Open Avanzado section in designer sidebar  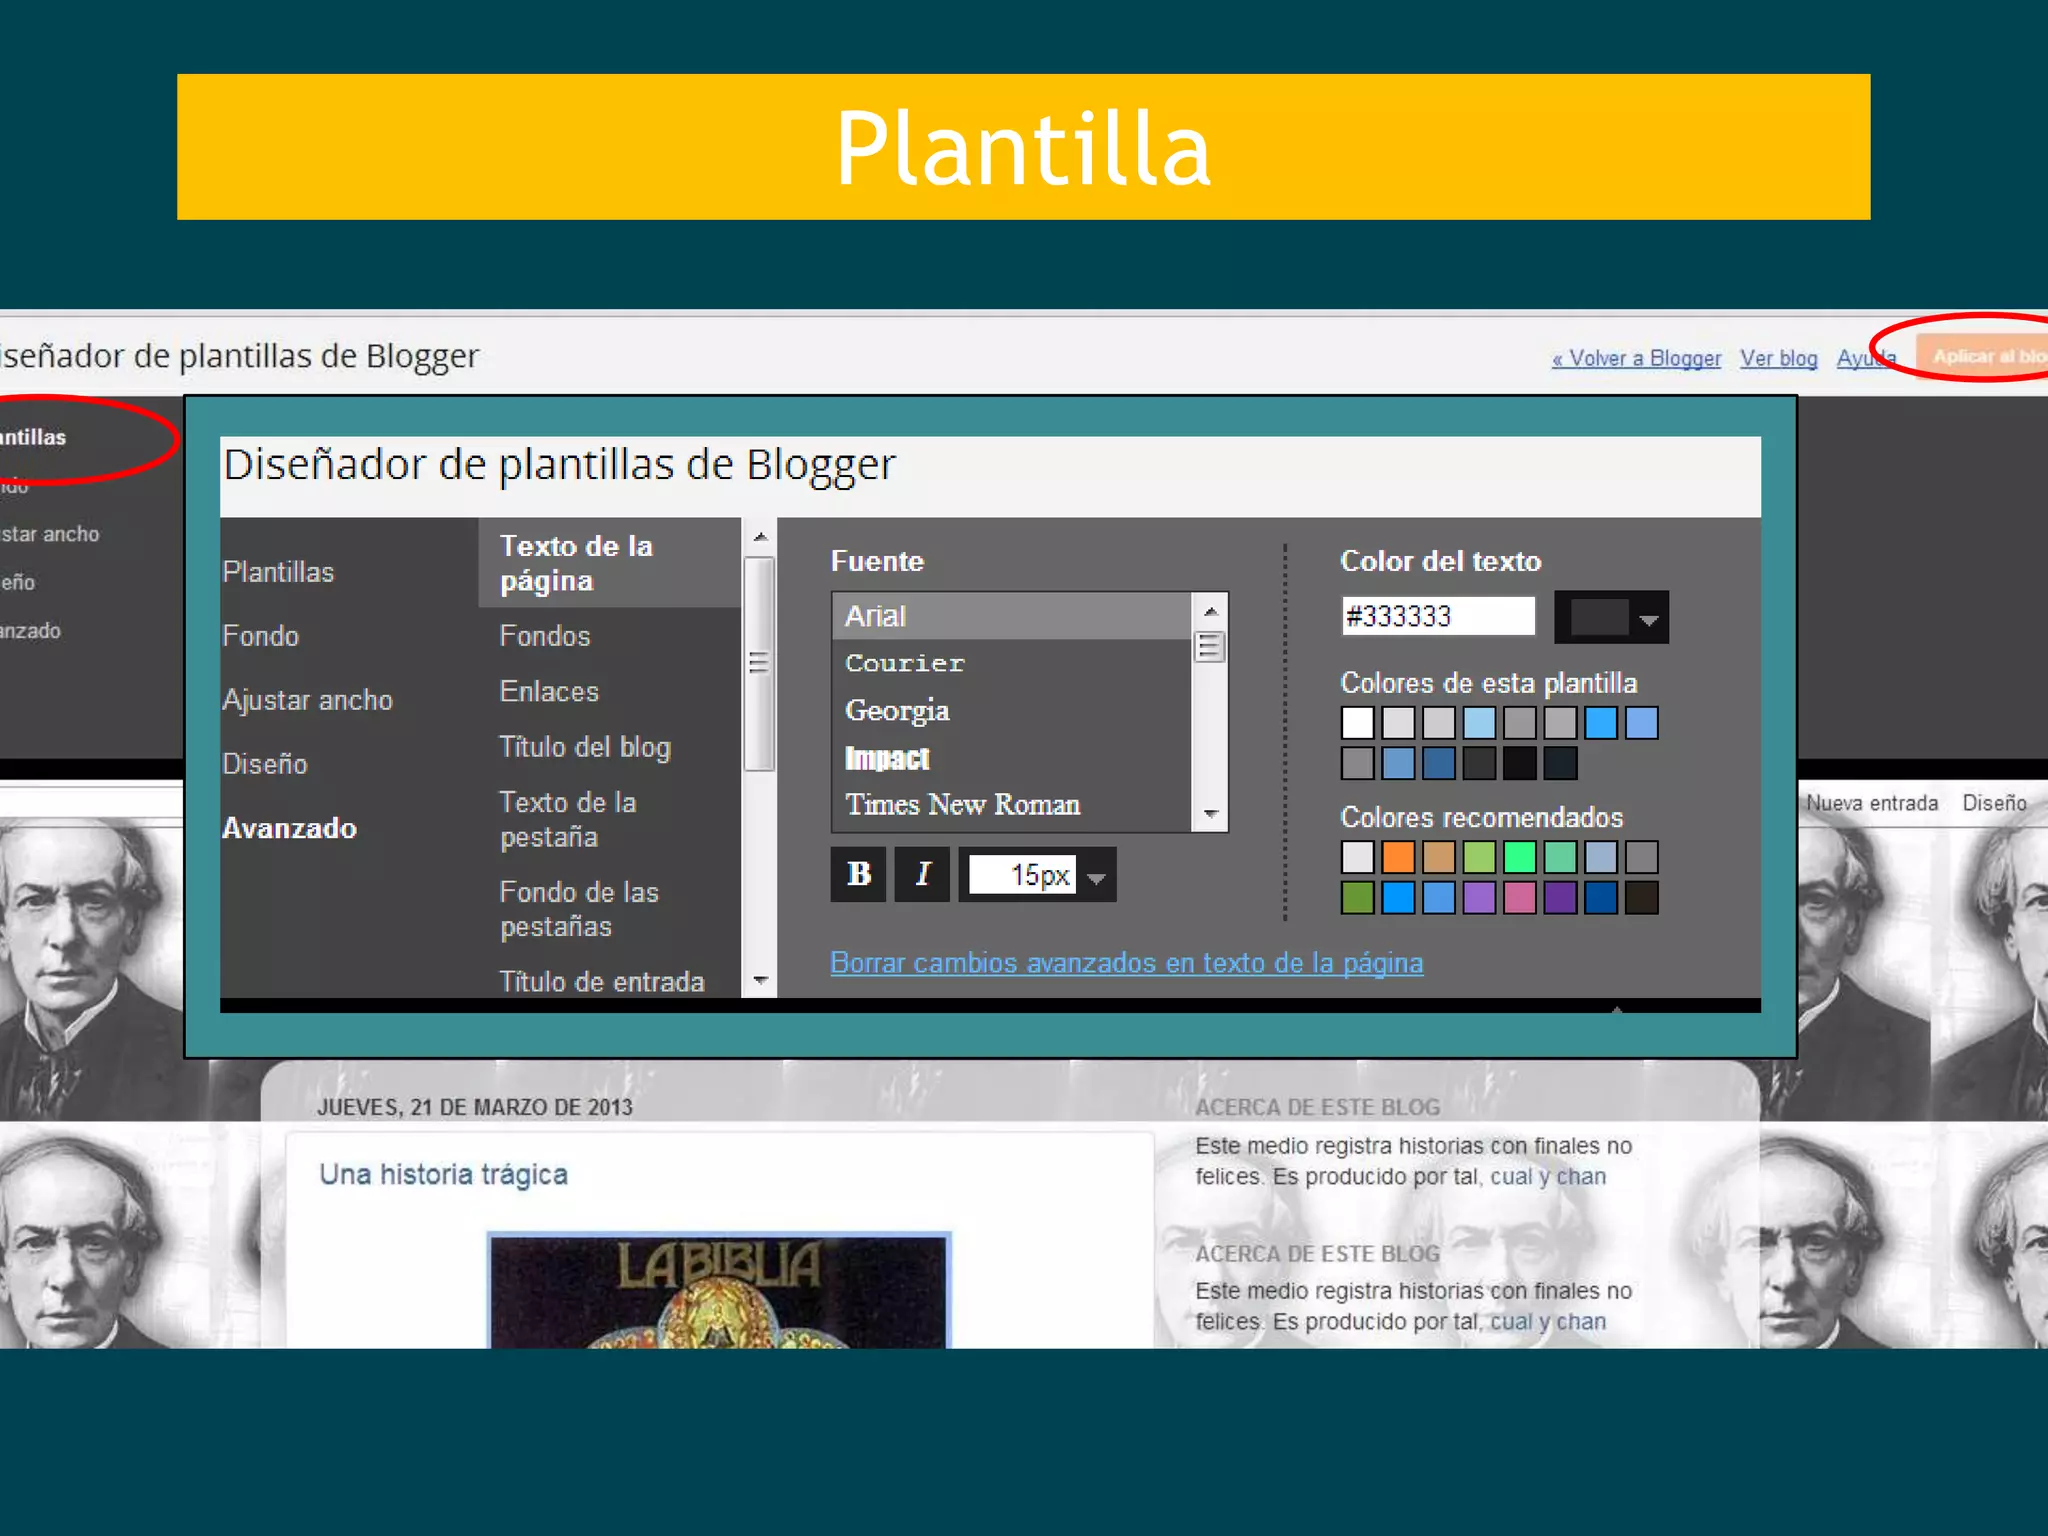(x=289, y=828)
